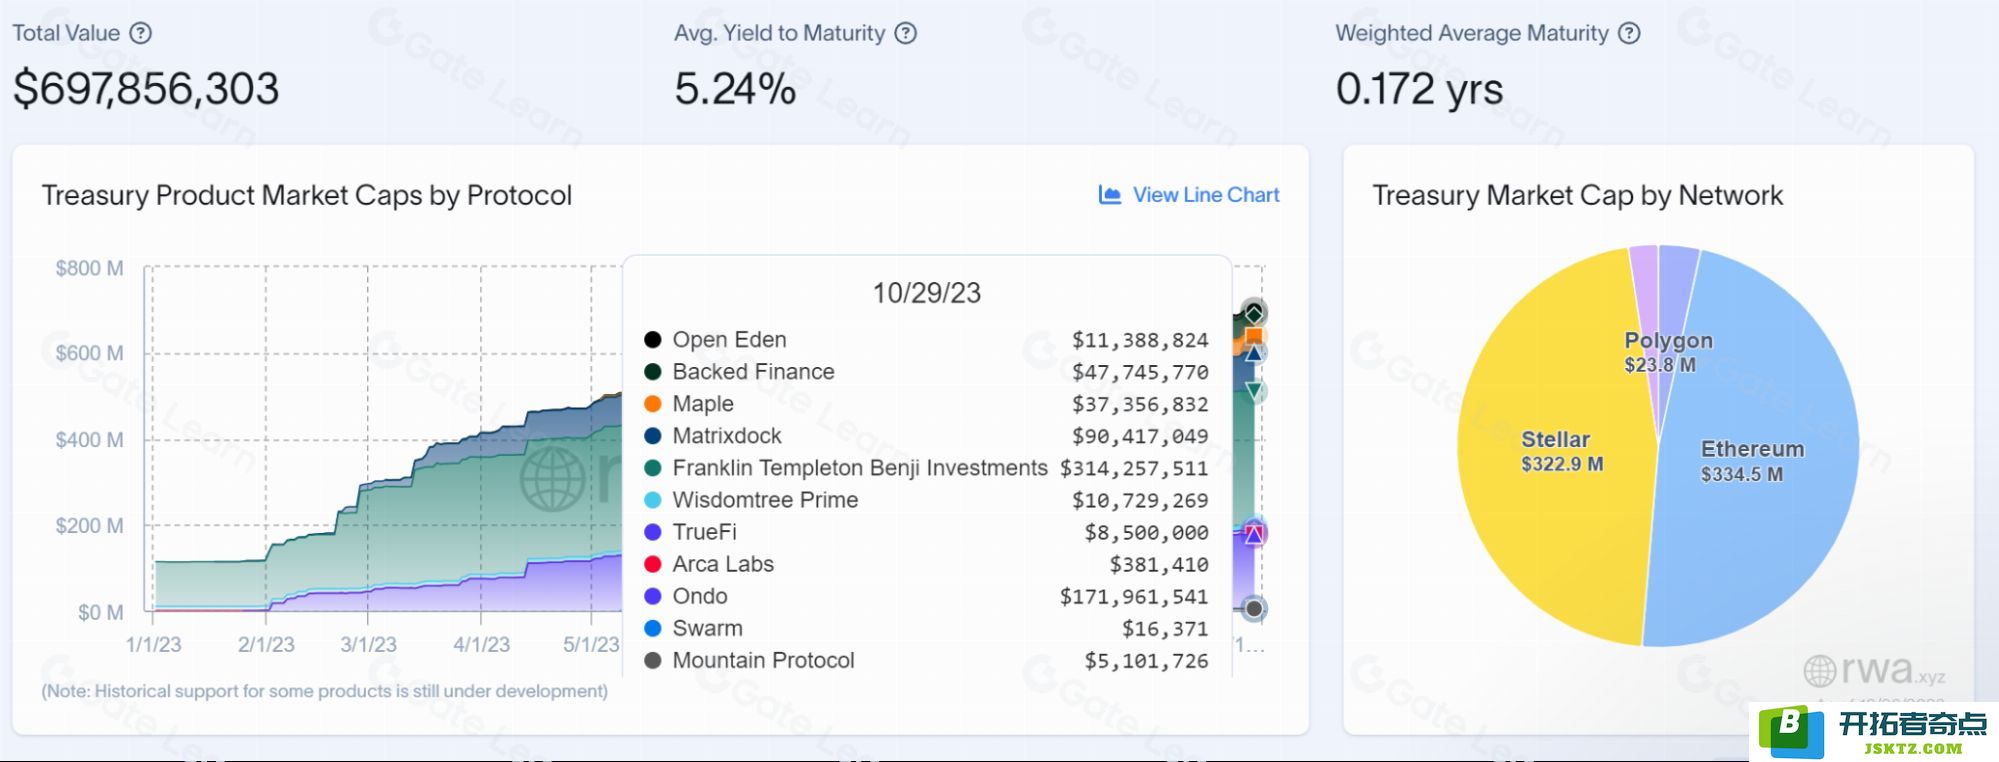Screen dimensions: 1999x762
Task: Click the 5.24% yield value
Action: pos(735,89)
